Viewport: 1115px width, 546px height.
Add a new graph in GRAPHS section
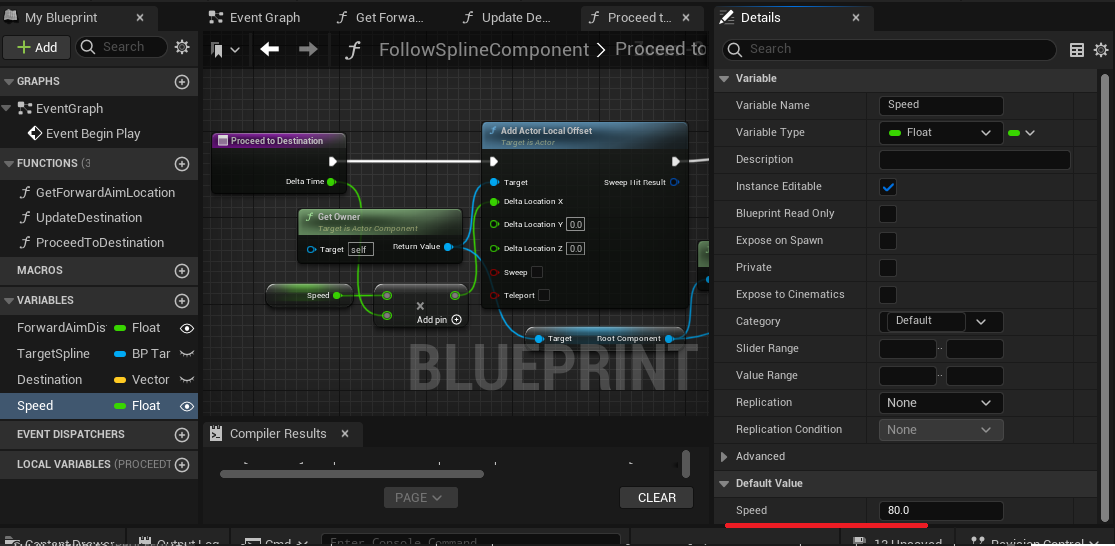pyautogui.click(x=182, y=82)
